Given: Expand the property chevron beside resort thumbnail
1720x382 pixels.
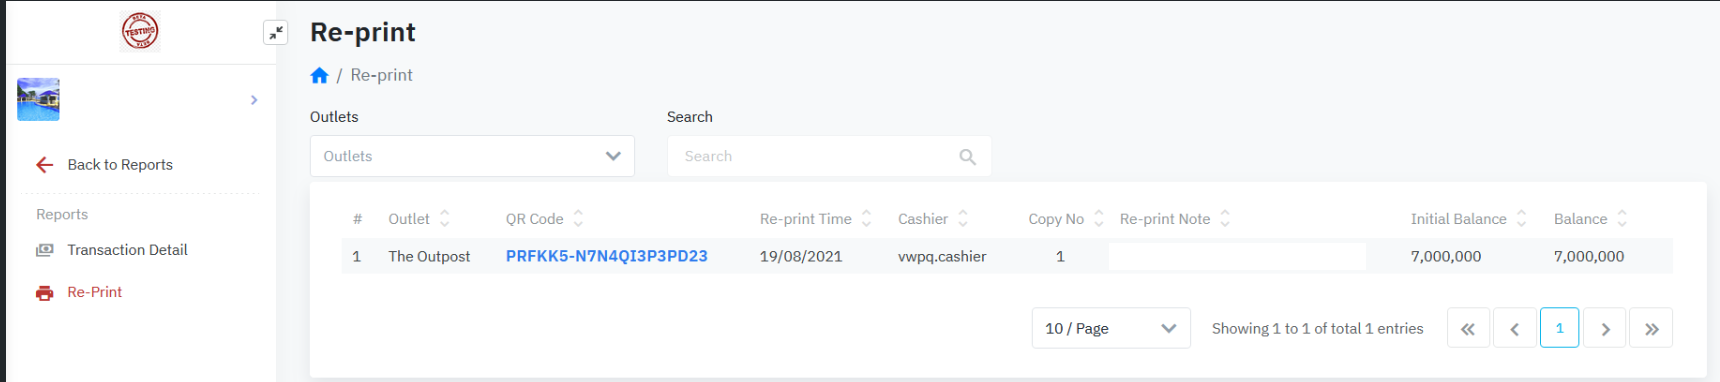Looking at the screenshot, I should tap(254, 100).
